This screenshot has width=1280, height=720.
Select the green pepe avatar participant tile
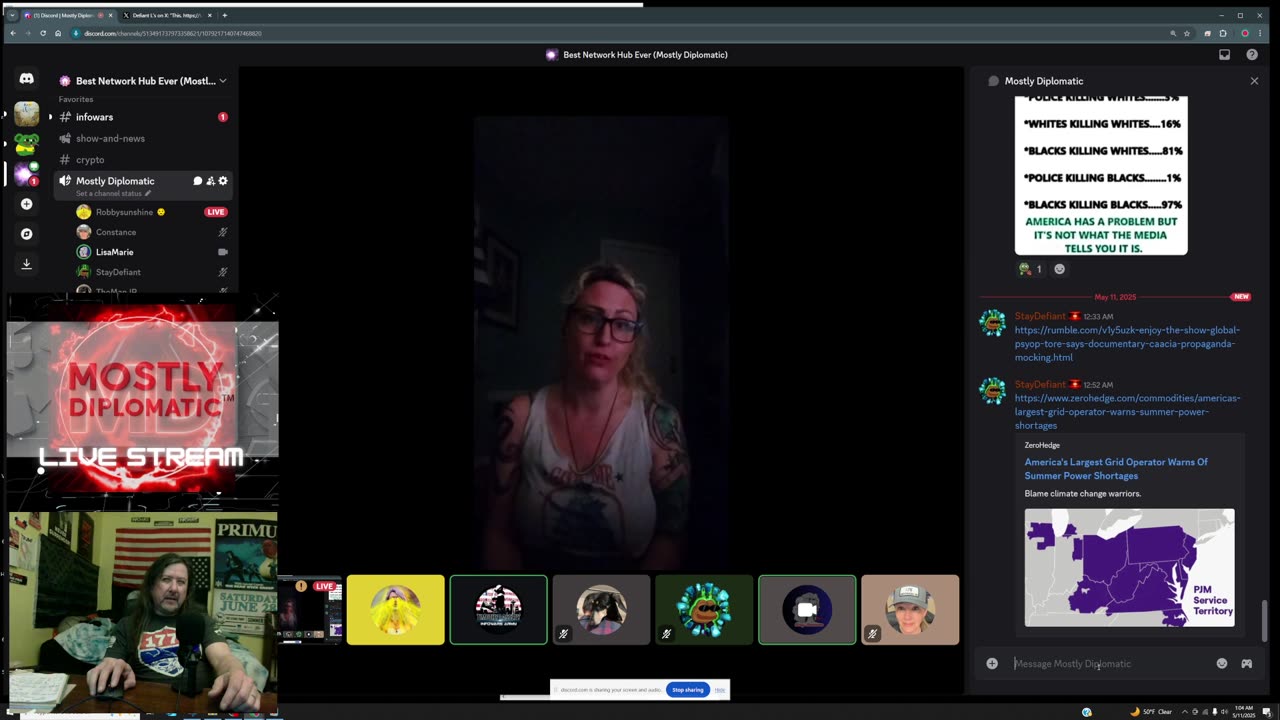pyautogui.click(x=704, y=609)
